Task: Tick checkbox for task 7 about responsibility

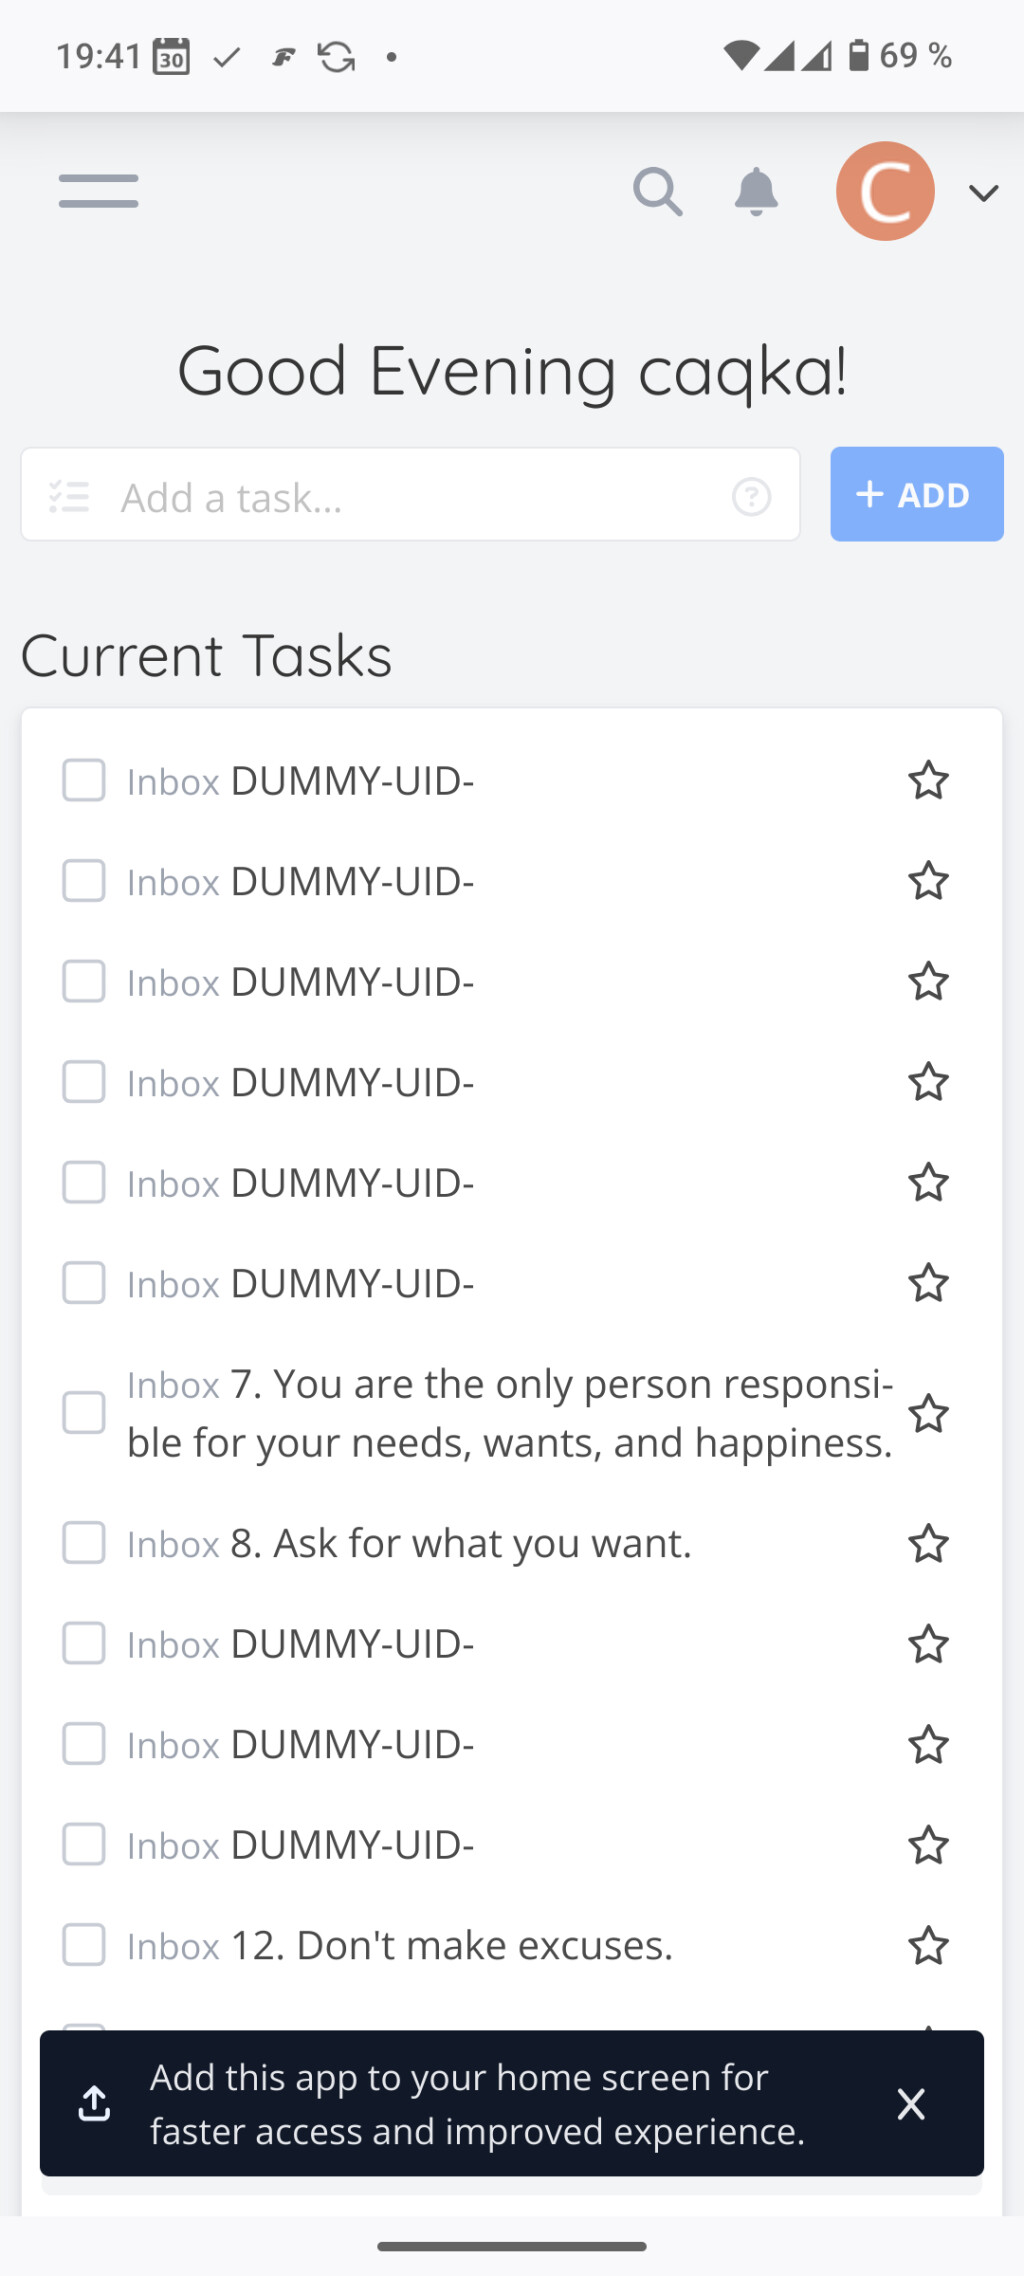Action: 84,1413
